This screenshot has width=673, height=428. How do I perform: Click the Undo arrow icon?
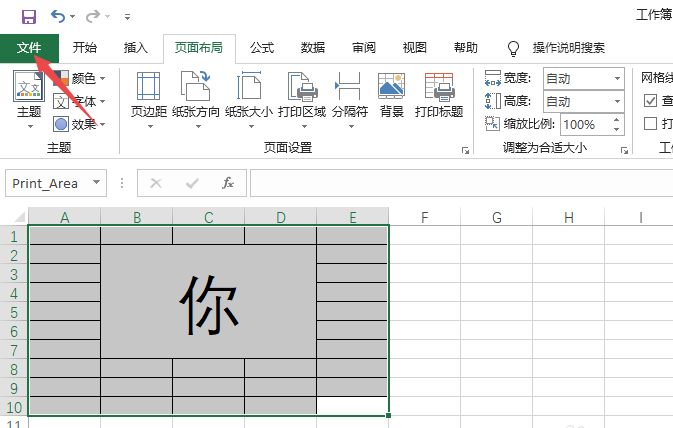tap(58, 17)
